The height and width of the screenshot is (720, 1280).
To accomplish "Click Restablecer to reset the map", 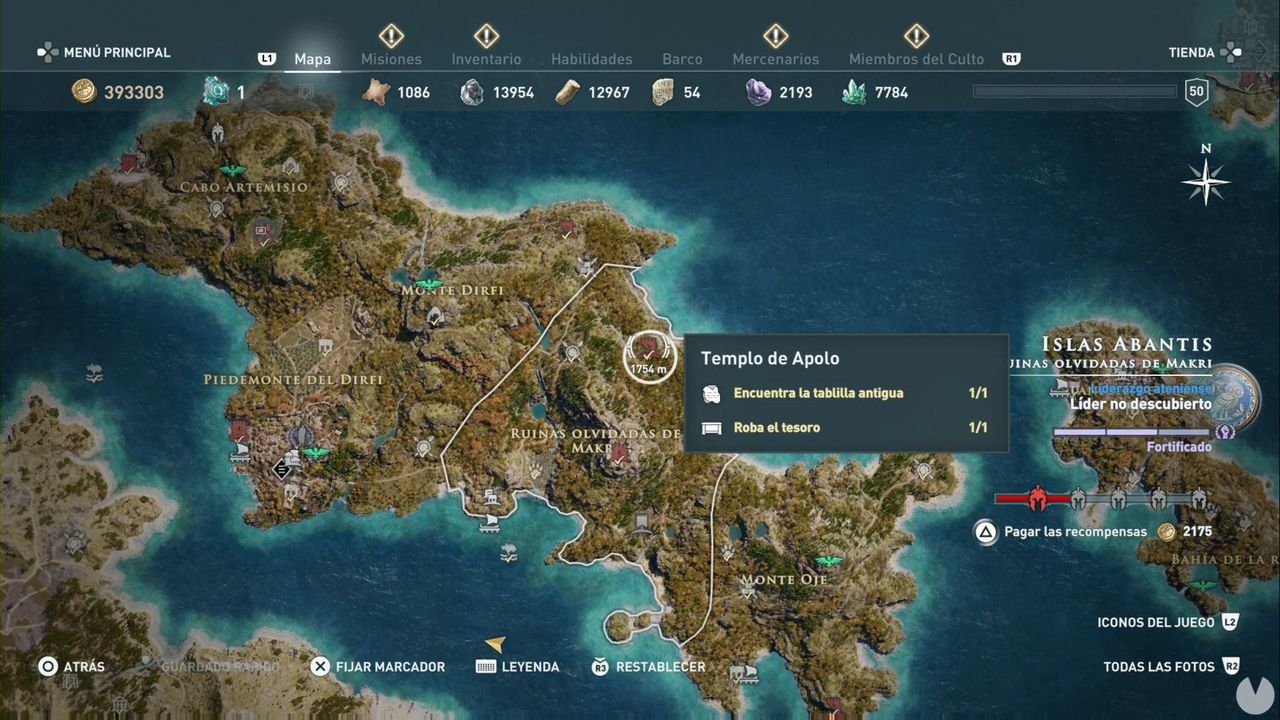I will (x=648, y=666).
